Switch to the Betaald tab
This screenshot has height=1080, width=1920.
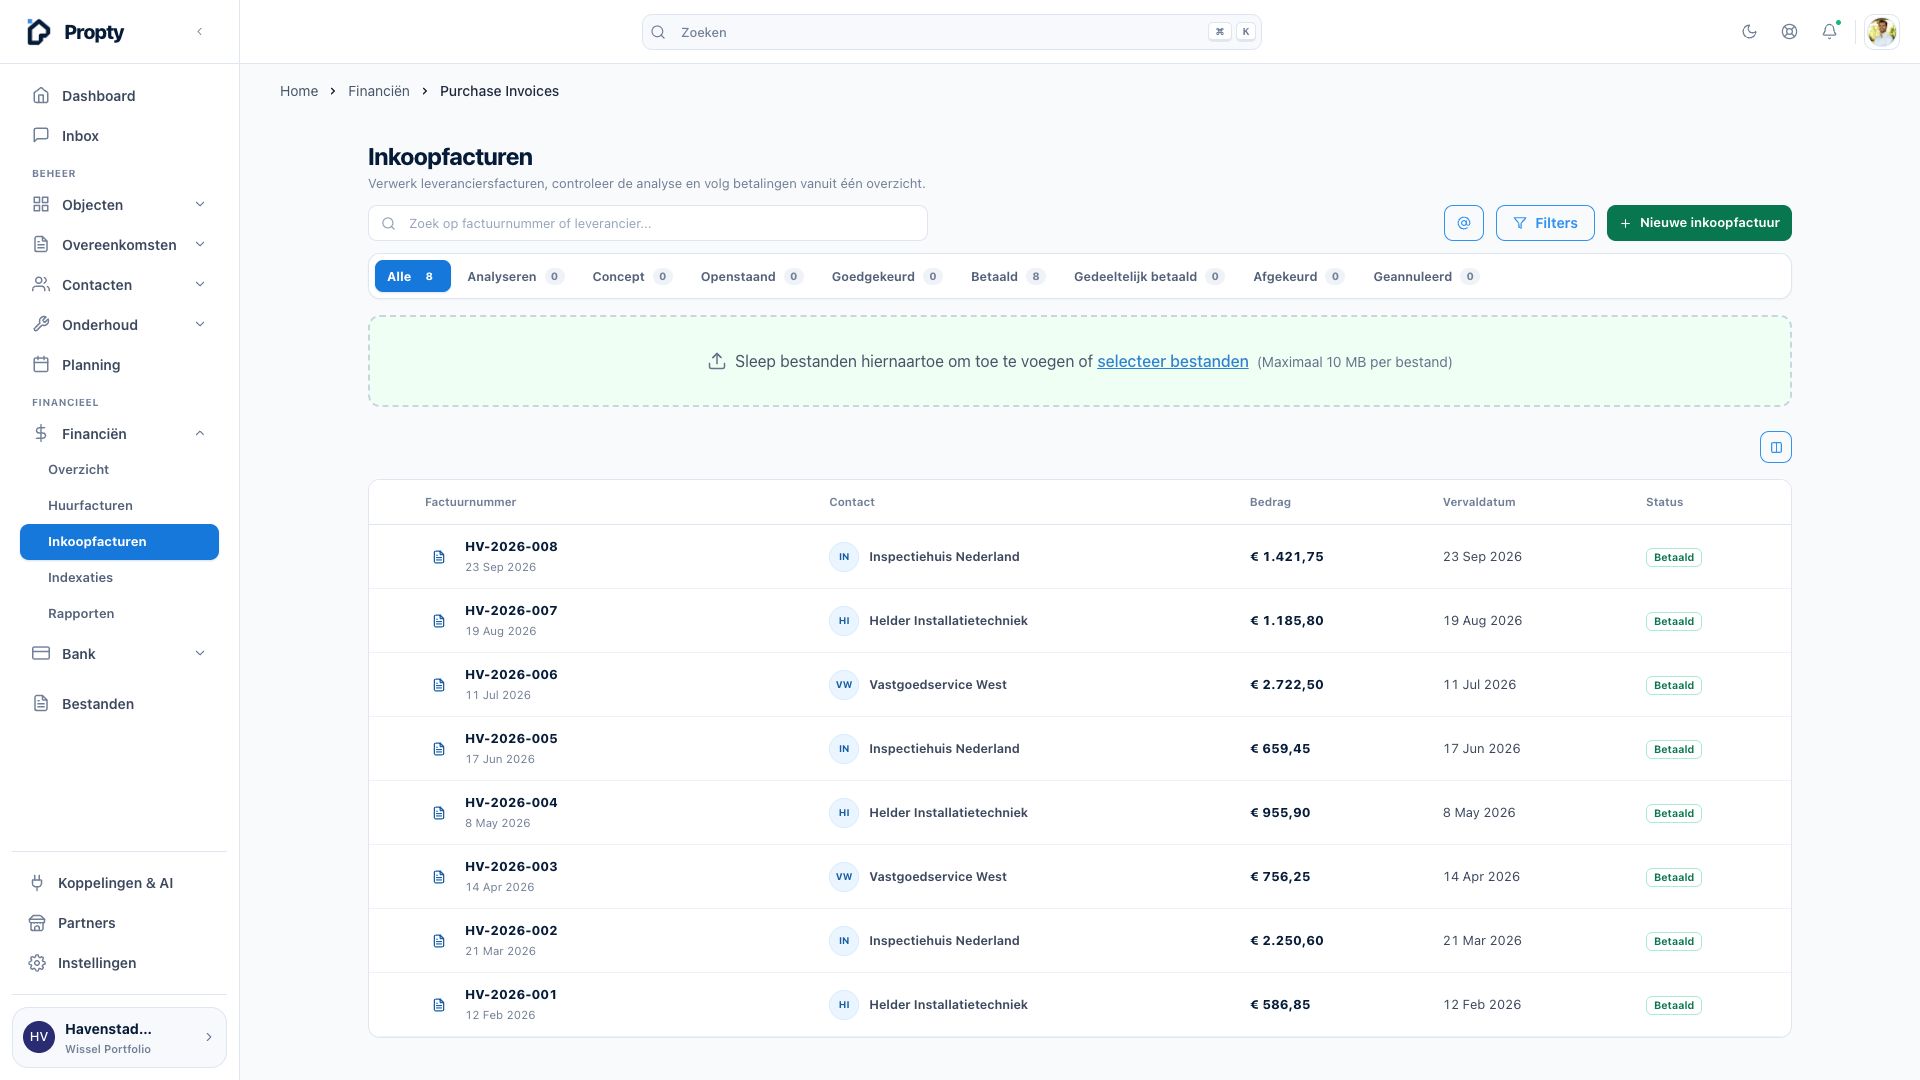point(1007,277)
